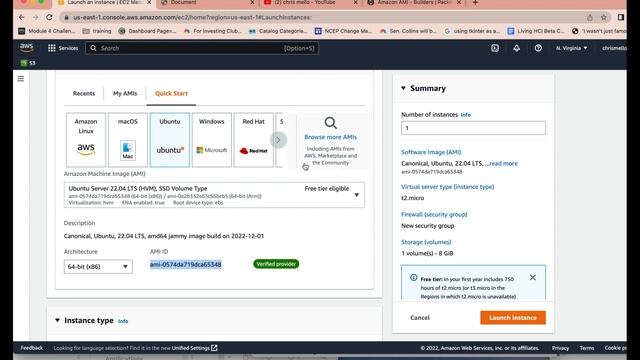
Task: Go forward in the browser
Action: 35,17
